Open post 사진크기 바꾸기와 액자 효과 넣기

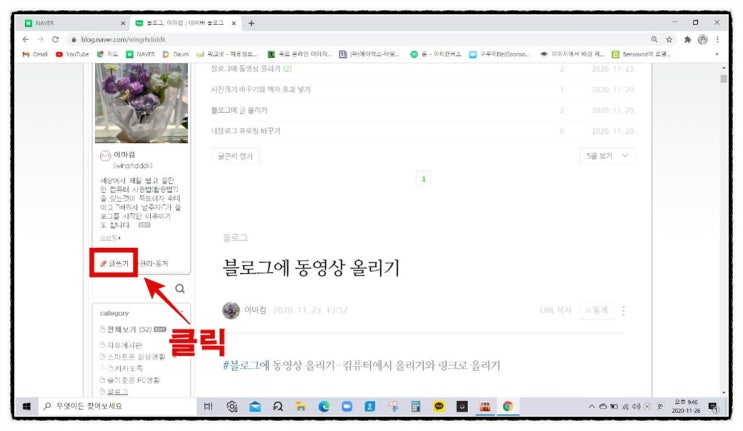(260, 90)
